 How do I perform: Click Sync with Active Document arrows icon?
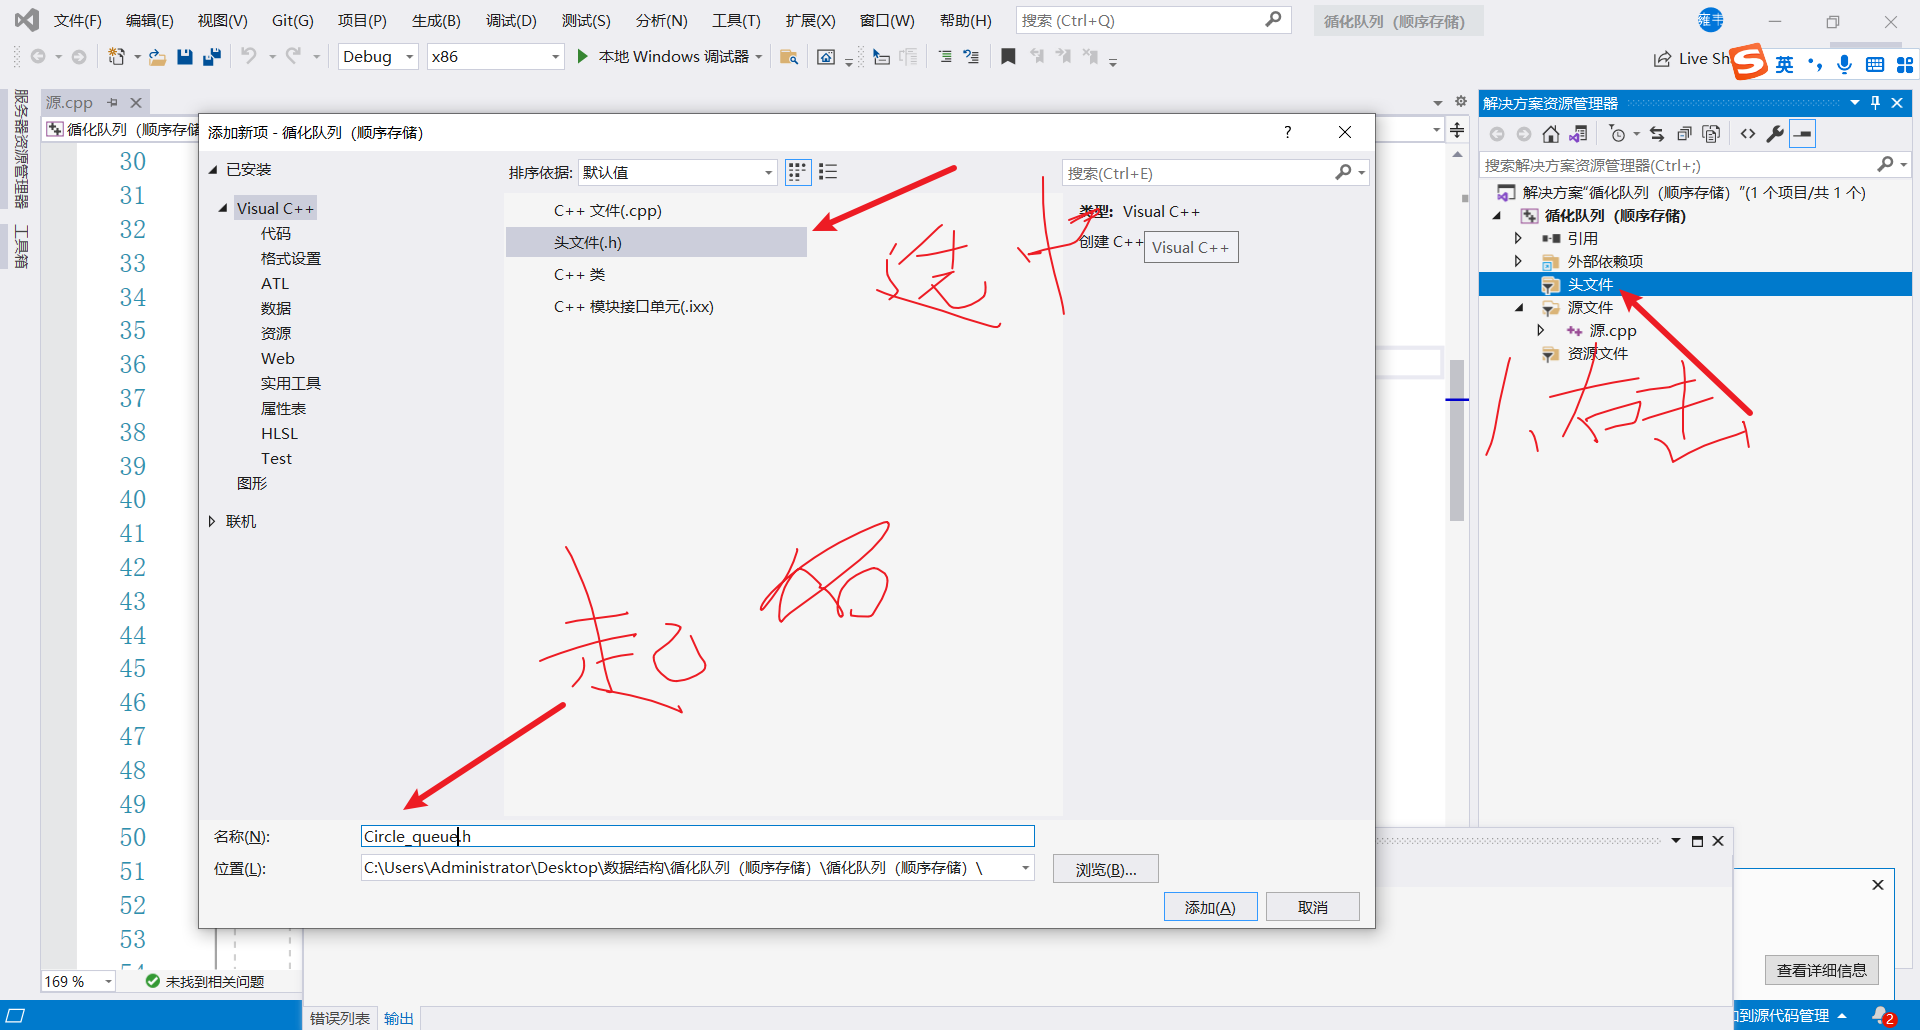[1657, 134]
